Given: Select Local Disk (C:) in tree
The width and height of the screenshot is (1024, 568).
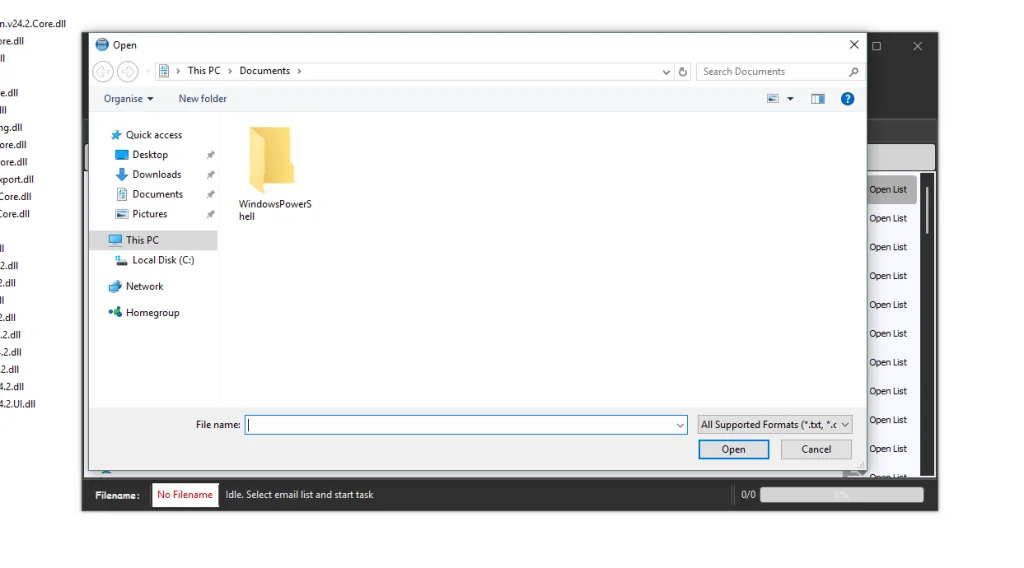Looking at the screenshot, I should coord(162,260).
